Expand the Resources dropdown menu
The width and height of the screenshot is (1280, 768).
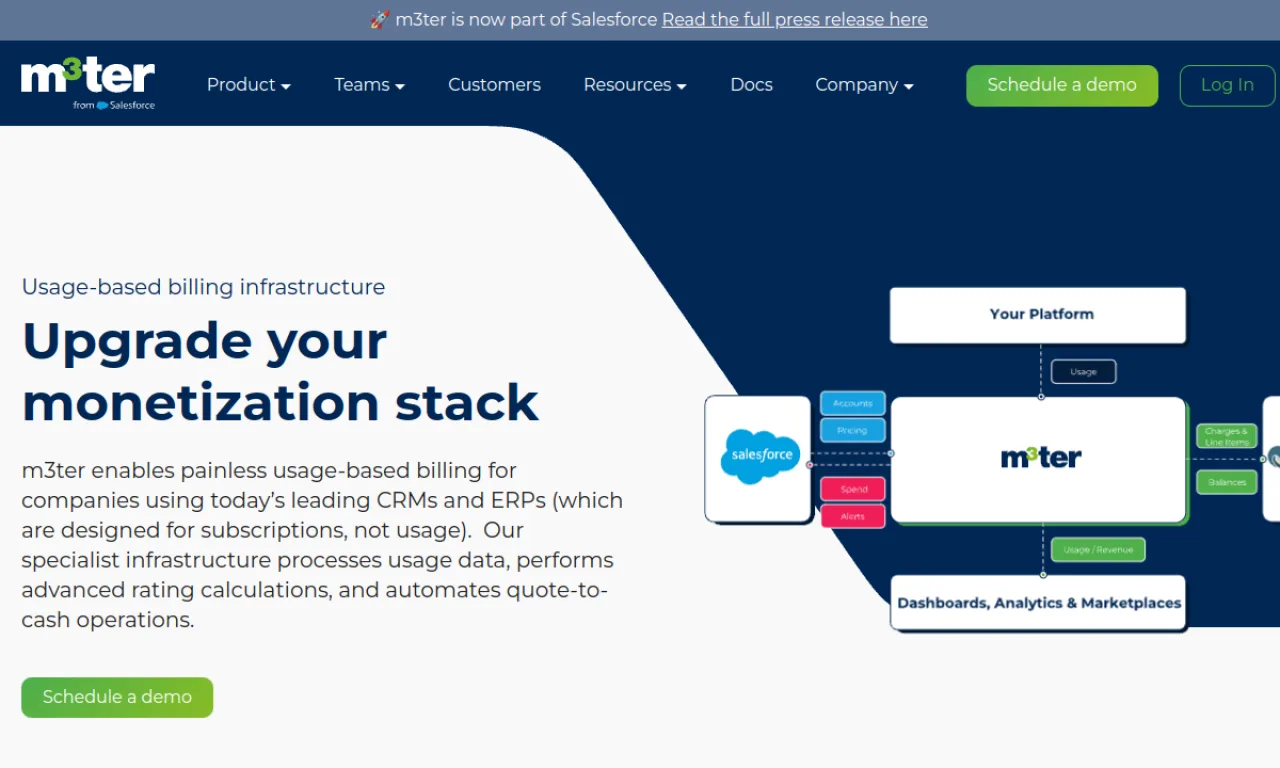(x=635, y=85)
